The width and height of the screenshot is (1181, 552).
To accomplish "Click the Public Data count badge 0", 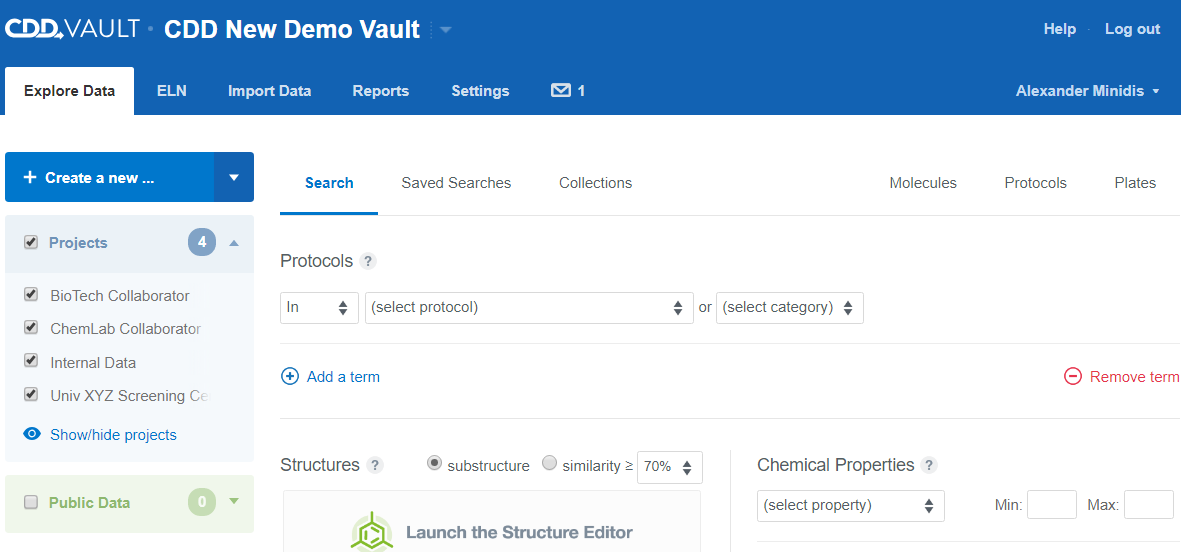I will click(202, 502).
